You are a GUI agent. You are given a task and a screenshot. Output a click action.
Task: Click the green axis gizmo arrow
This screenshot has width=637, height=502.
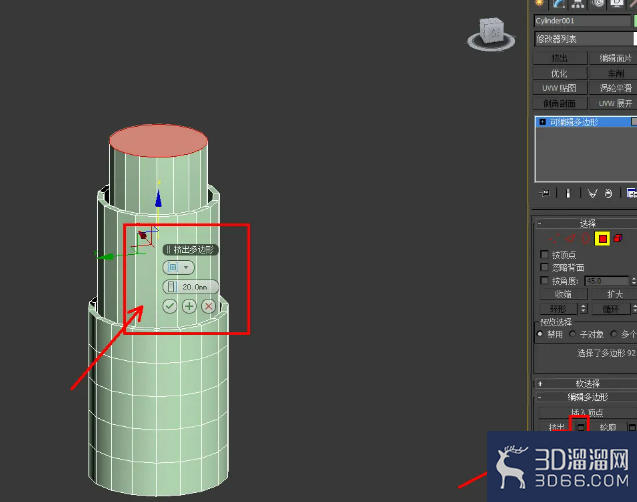coord(106,256)
